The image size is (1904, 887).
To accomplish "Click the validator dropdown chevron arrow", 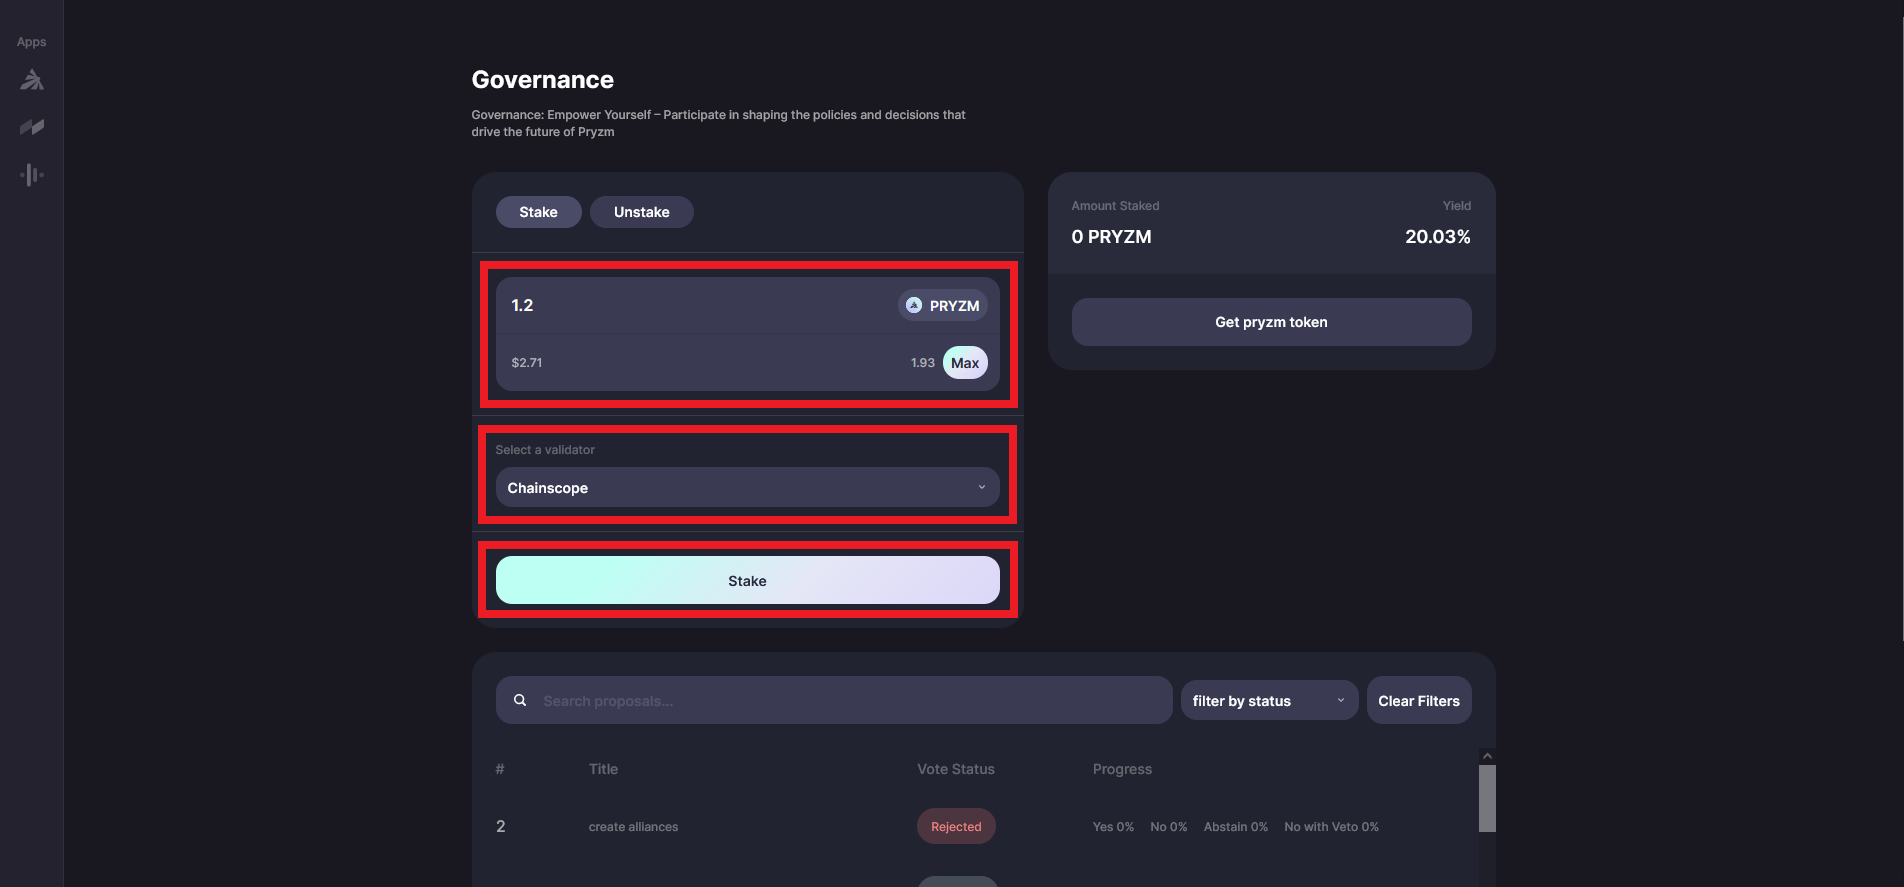I will [x=981, y=488].
